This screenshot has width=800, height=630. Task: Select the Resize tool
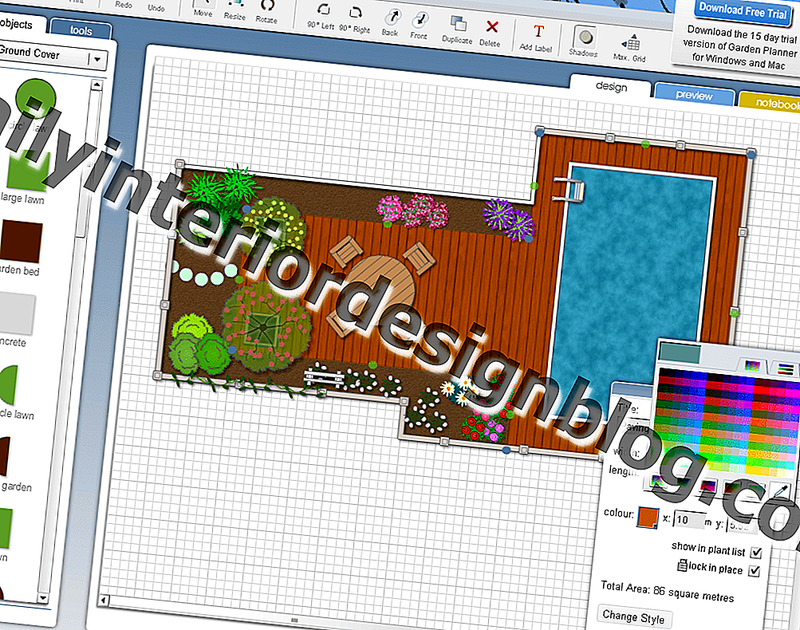tap(235, 10)
